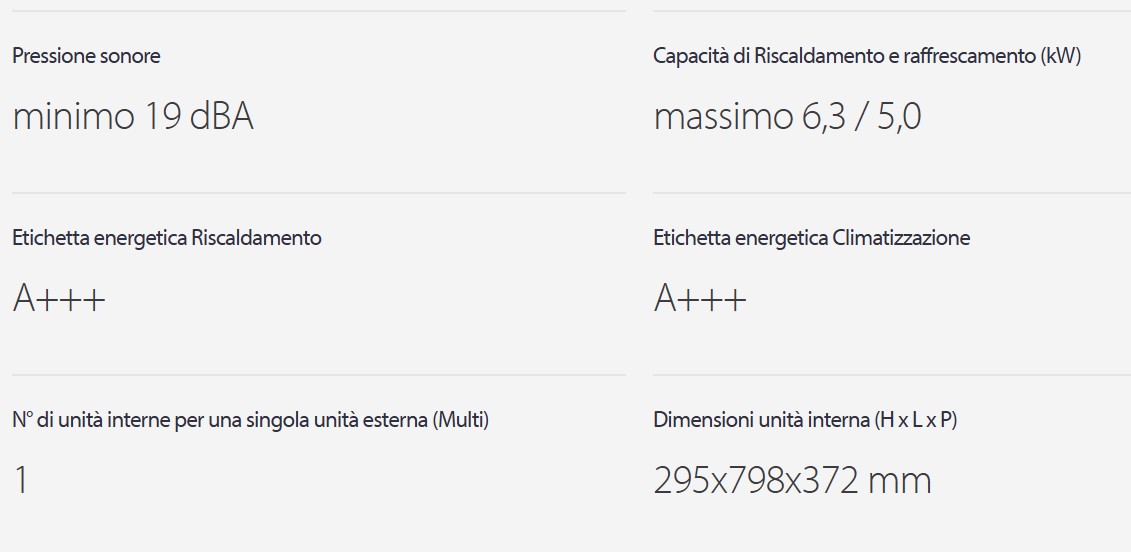1131x552 pixels.
Task: Click the minimo 19 dBA value
Action: click(x=133, y=116)
